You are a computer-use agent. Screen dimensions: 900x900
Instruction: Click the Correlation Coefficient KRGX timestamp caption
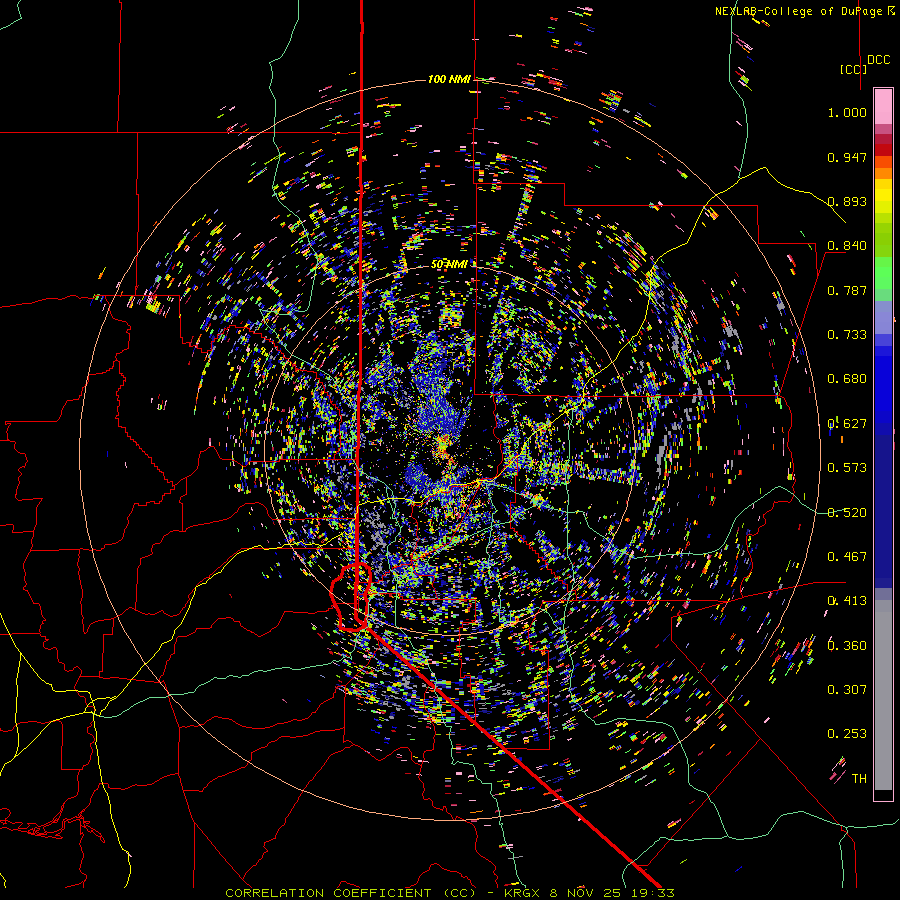coord(449,893)
